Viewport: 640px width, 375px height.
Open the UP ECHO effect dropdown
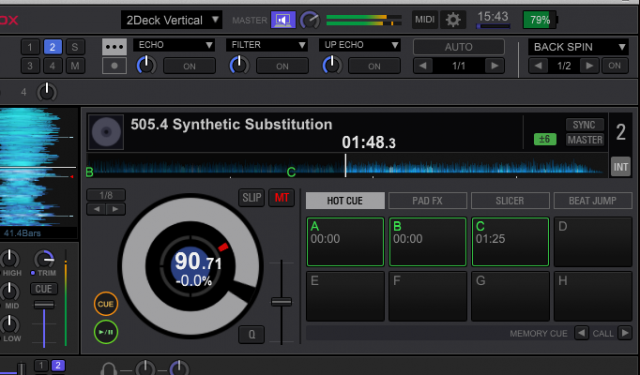coord(360,45)
